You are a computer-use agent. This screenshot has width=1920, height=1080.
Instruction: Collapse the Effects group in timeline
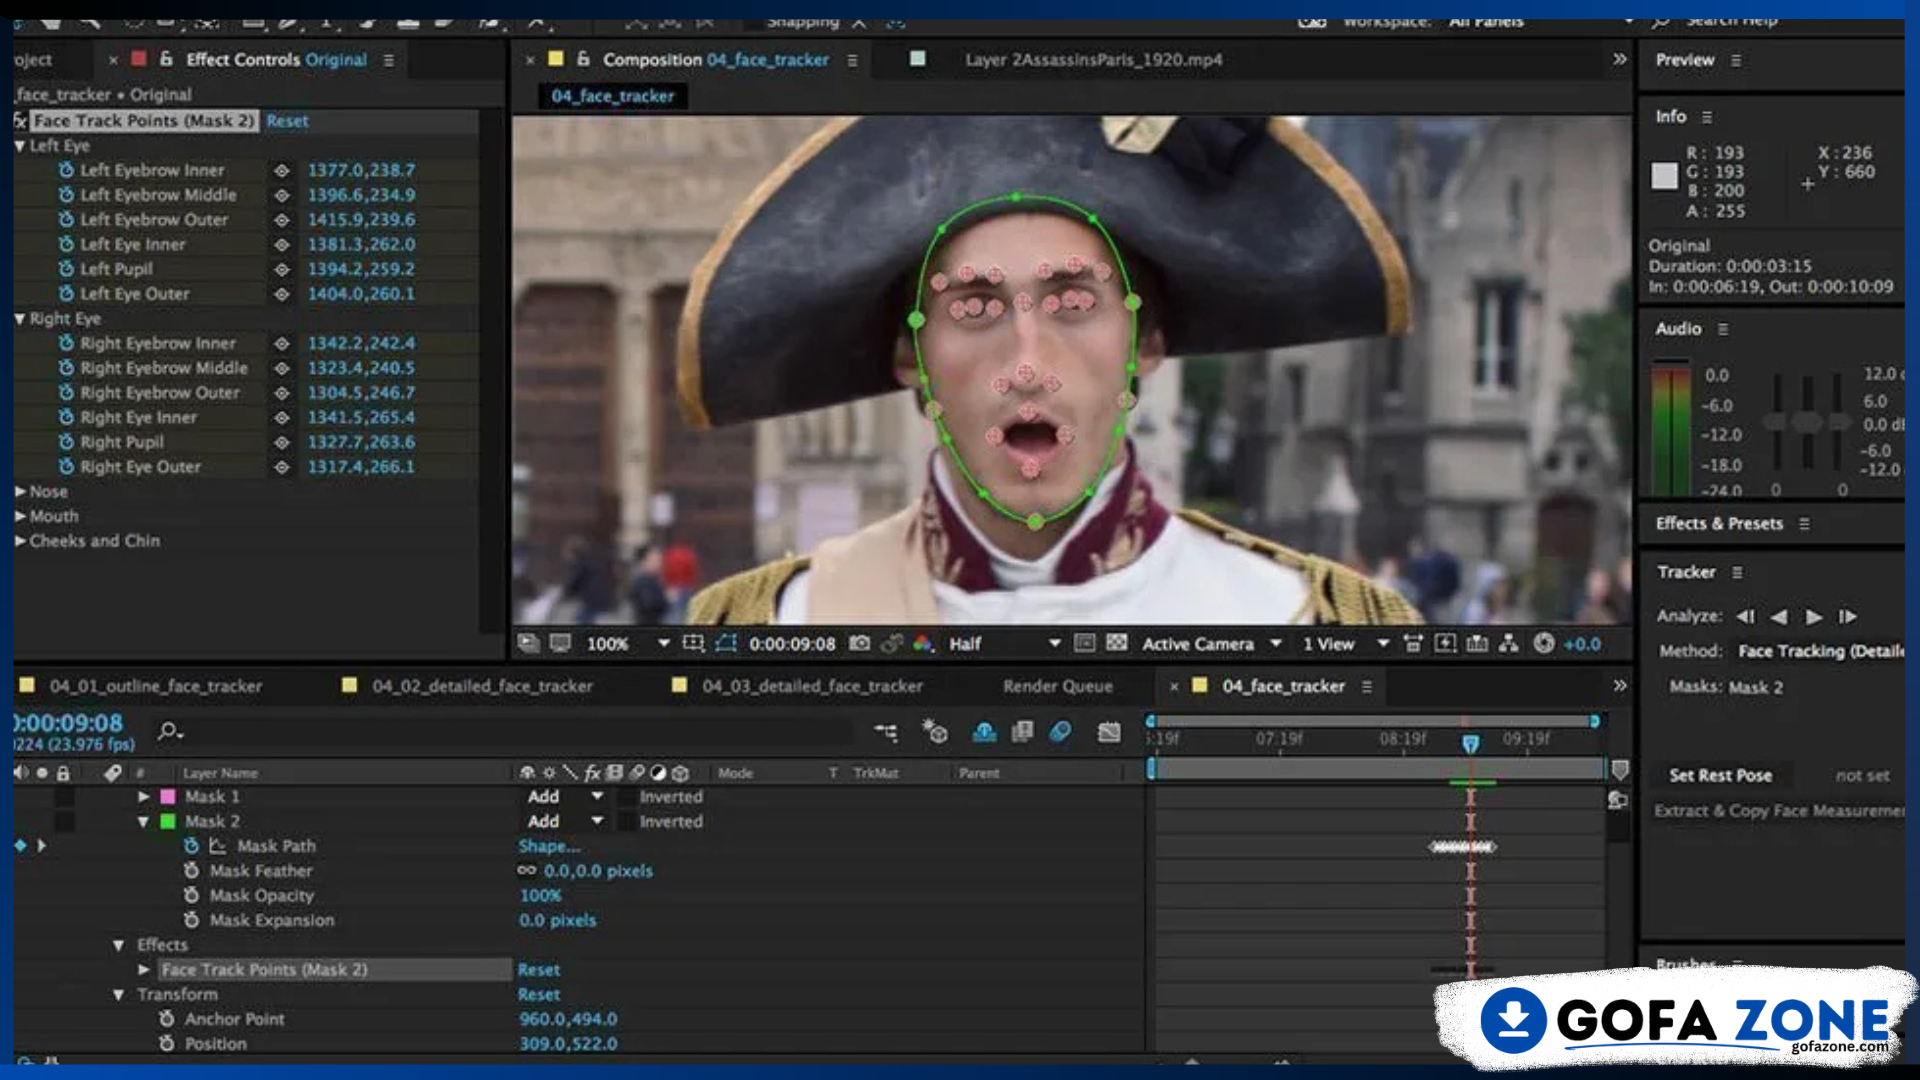coord(118,945)
